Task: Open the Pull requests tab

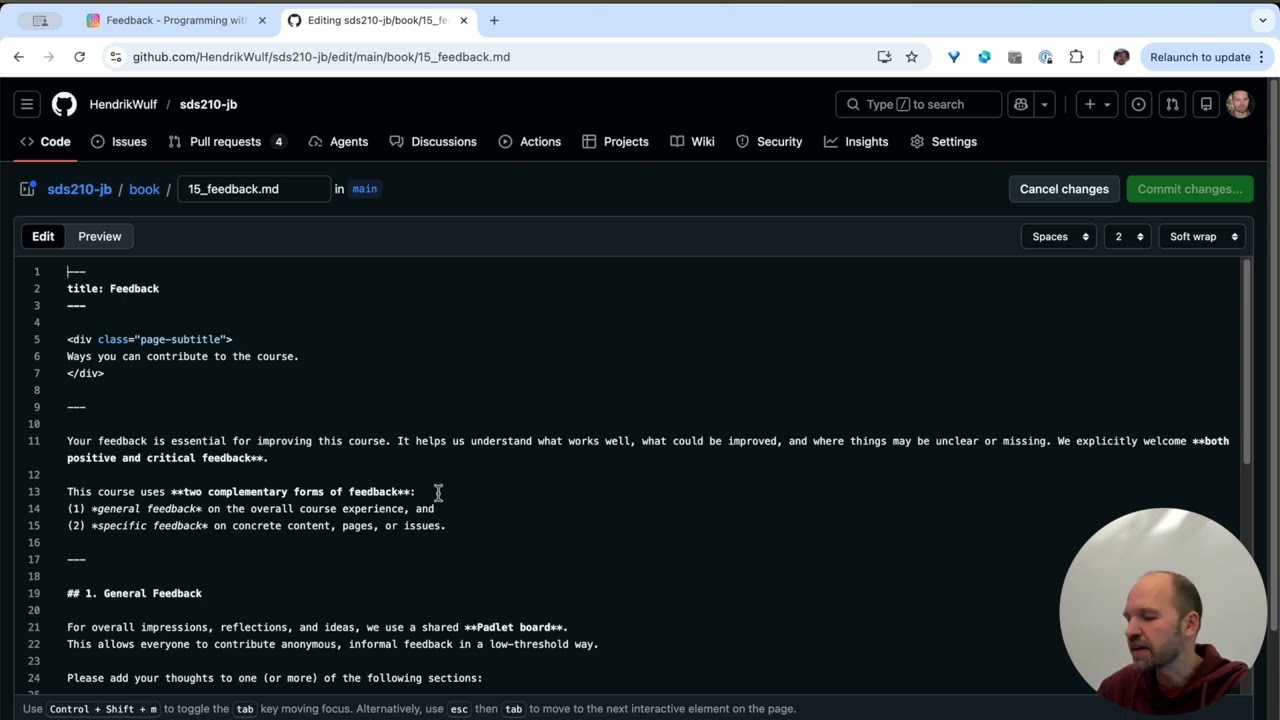Action: tap(227, 142)
